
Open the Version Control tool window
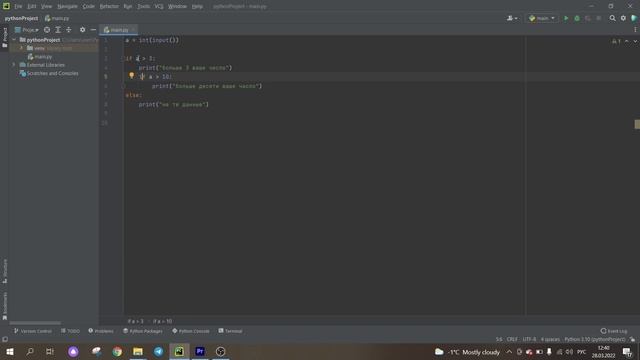[x=33, y=331]
